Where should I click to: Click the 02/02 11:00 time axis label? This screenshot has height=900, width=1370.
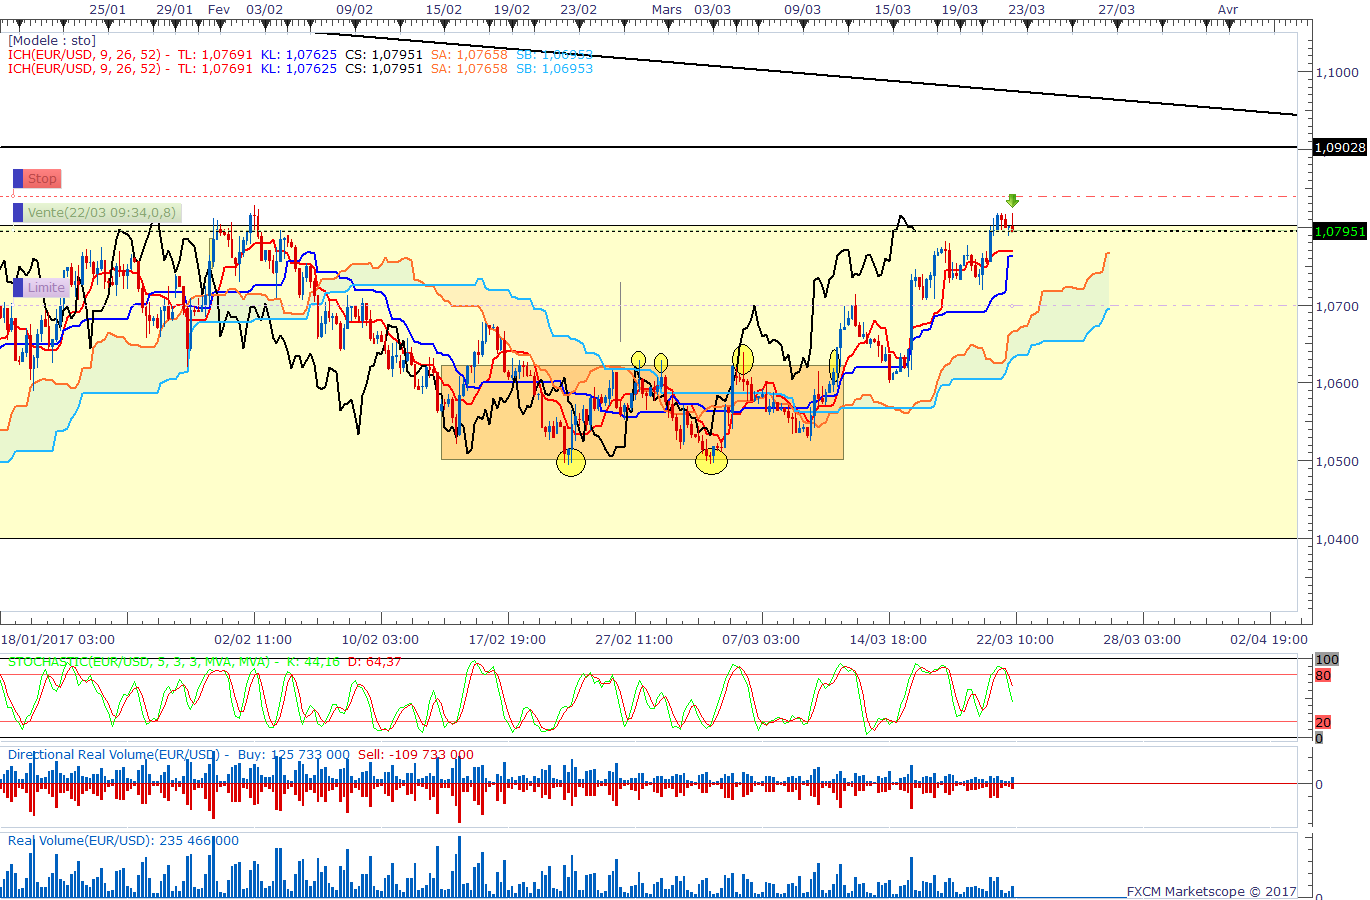[253, 639]
